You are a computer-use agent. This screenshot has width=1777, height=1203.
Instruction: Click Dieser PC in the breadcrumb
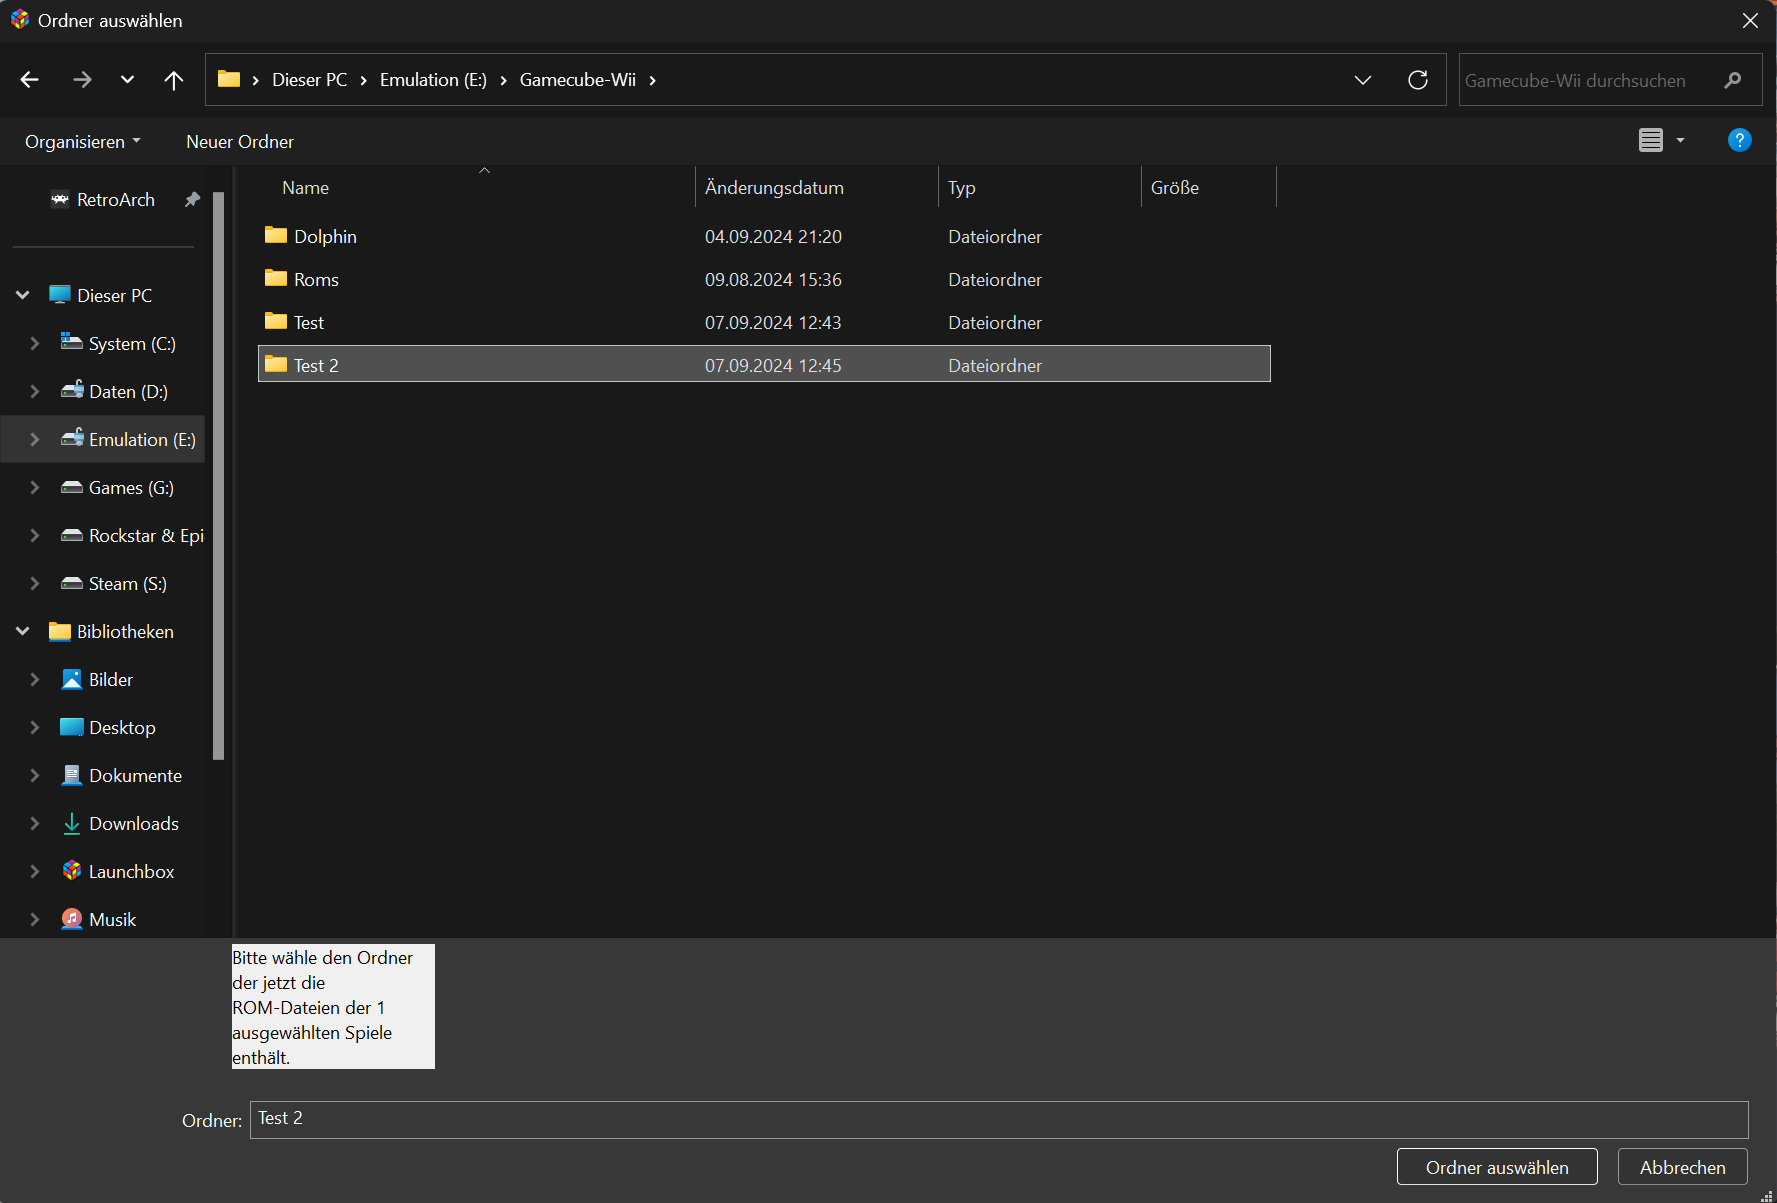tap(310, 80)
